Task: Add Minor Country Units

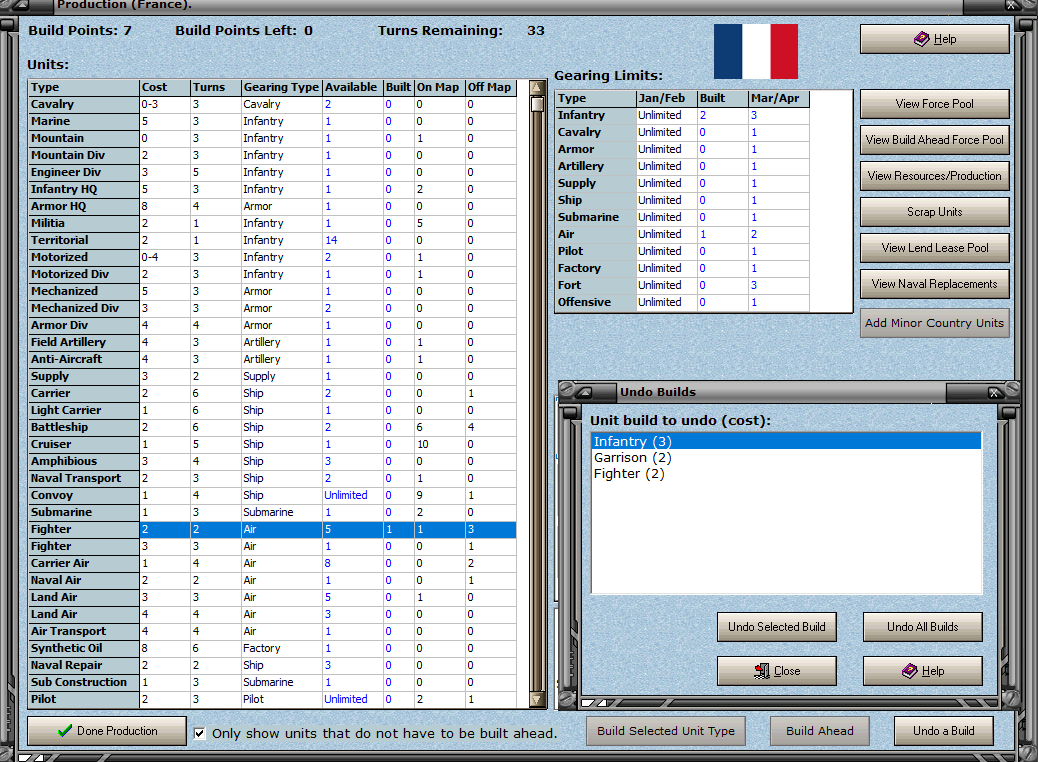Action: click(934, 322)
